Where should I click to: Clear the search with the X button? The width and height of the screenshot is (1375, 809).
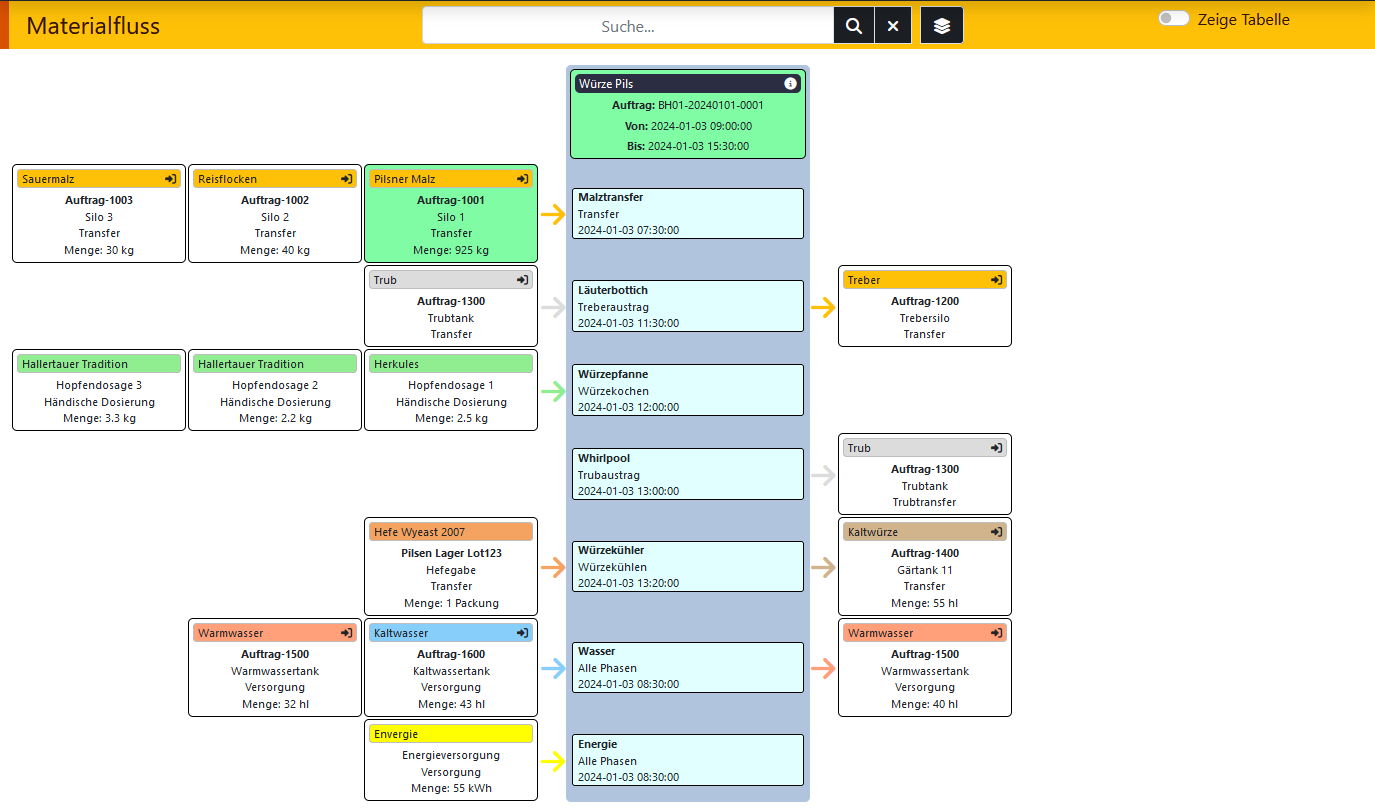[x=893, y=26]
